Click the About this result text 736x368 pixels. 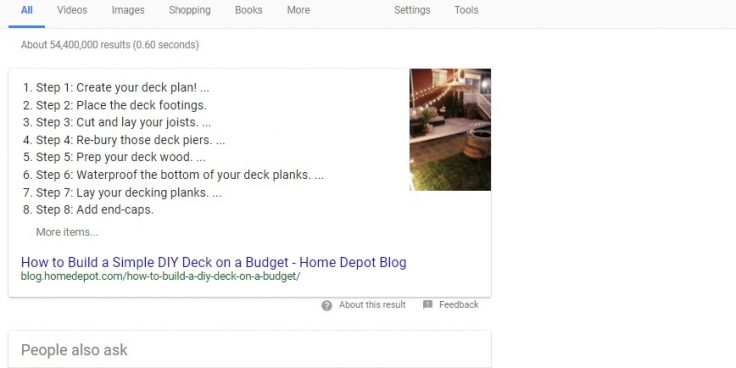[372, 305]
